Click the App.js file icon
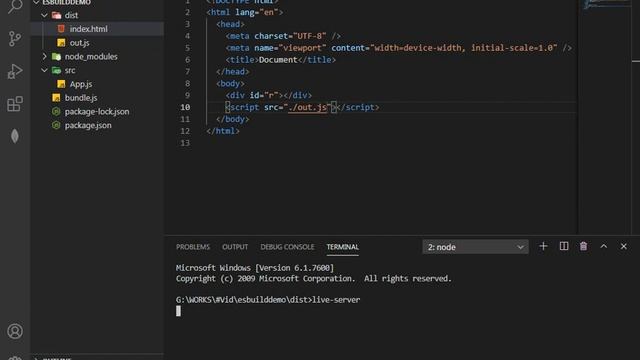 61,84
